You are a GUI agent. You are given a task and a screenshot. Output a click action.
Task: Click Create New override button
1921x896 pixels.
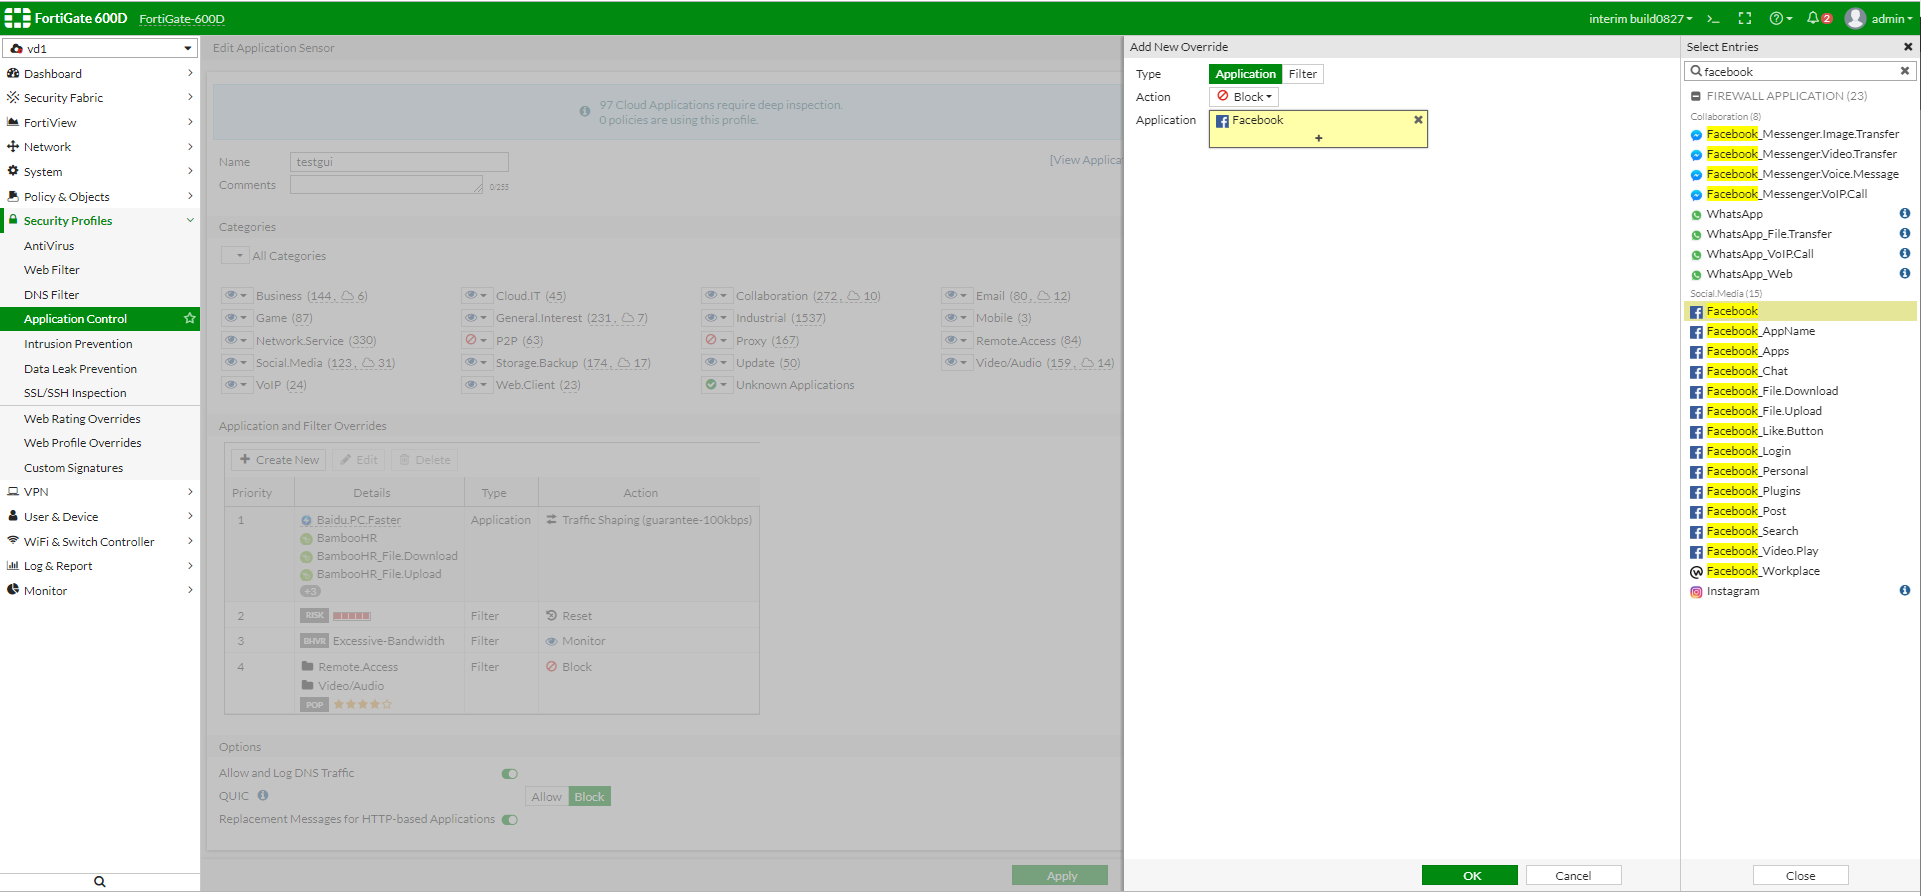279,460
